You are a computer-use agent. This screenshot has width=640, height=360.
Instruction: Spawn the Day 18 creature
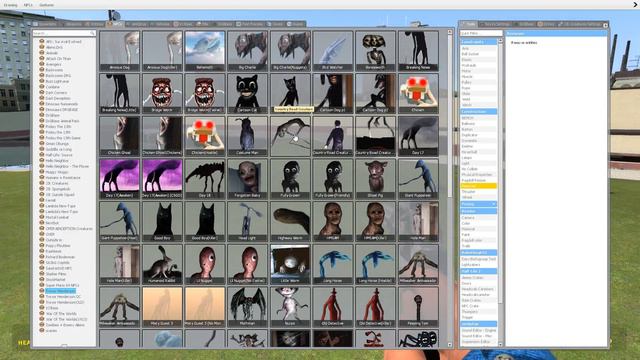tap(204, 179)
